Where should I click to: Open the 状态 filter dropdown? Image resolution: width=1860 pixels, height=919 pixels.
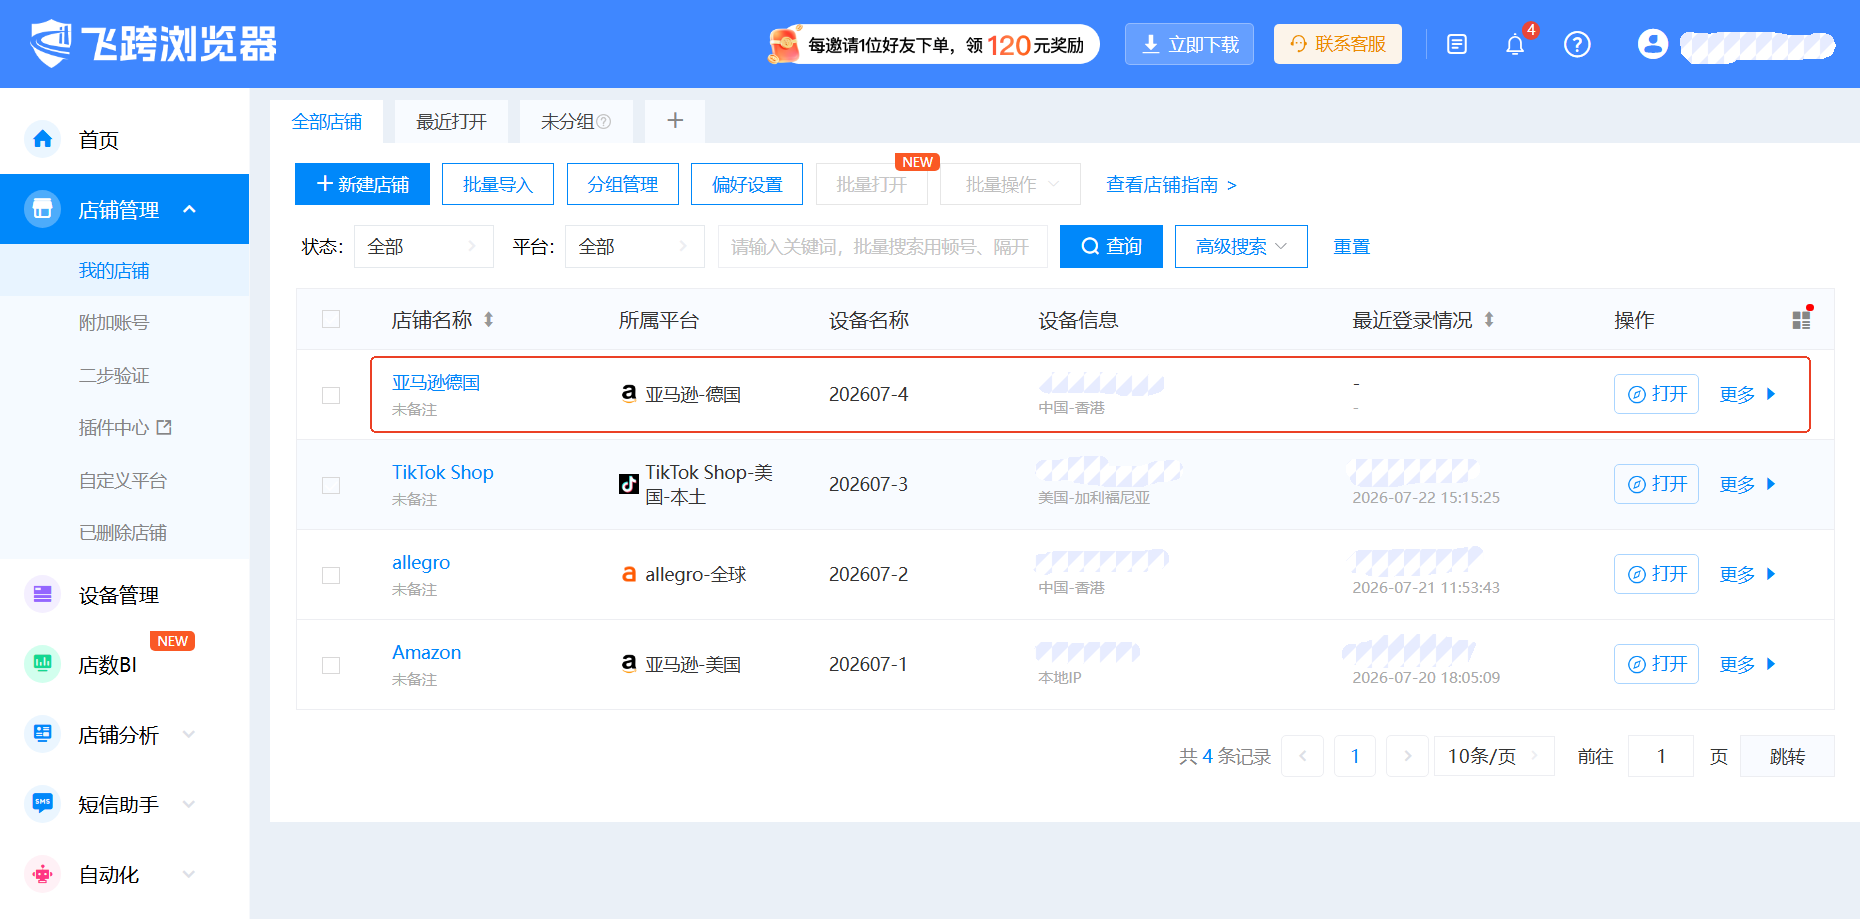point(424,246)
